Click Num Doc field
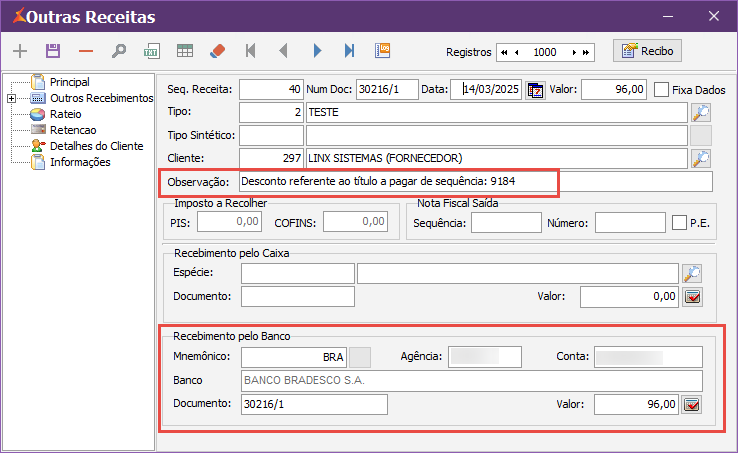 click(387, 89)
